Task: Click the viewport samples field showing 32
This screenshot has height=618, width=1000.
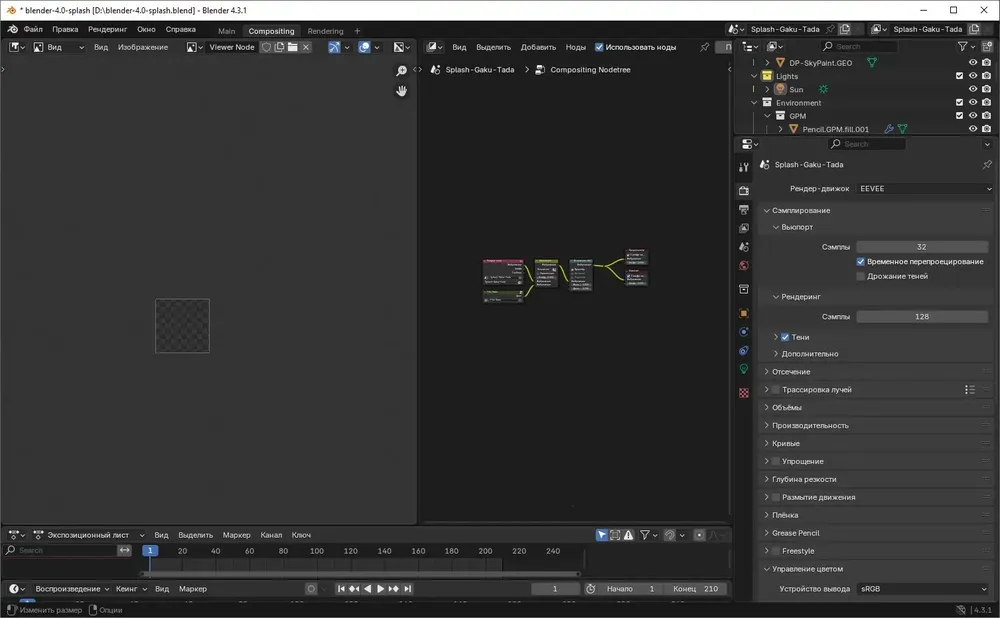Action: point(921,246)
